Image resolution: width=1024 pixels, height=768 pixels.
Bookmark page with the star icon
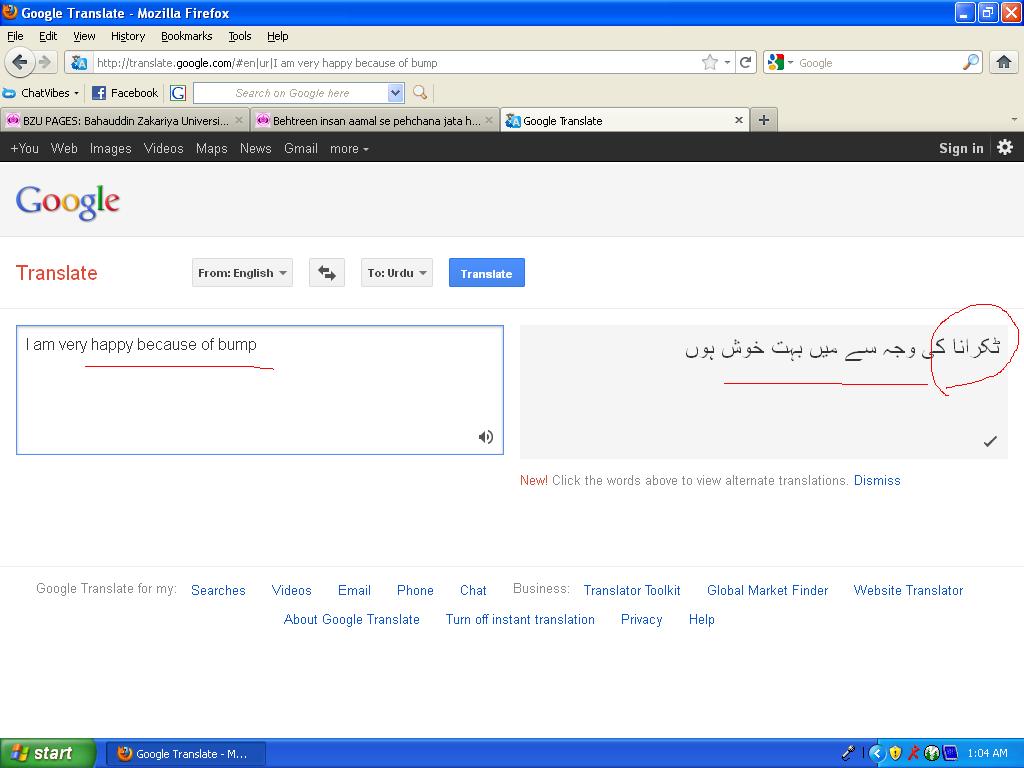tap(709, 63)
